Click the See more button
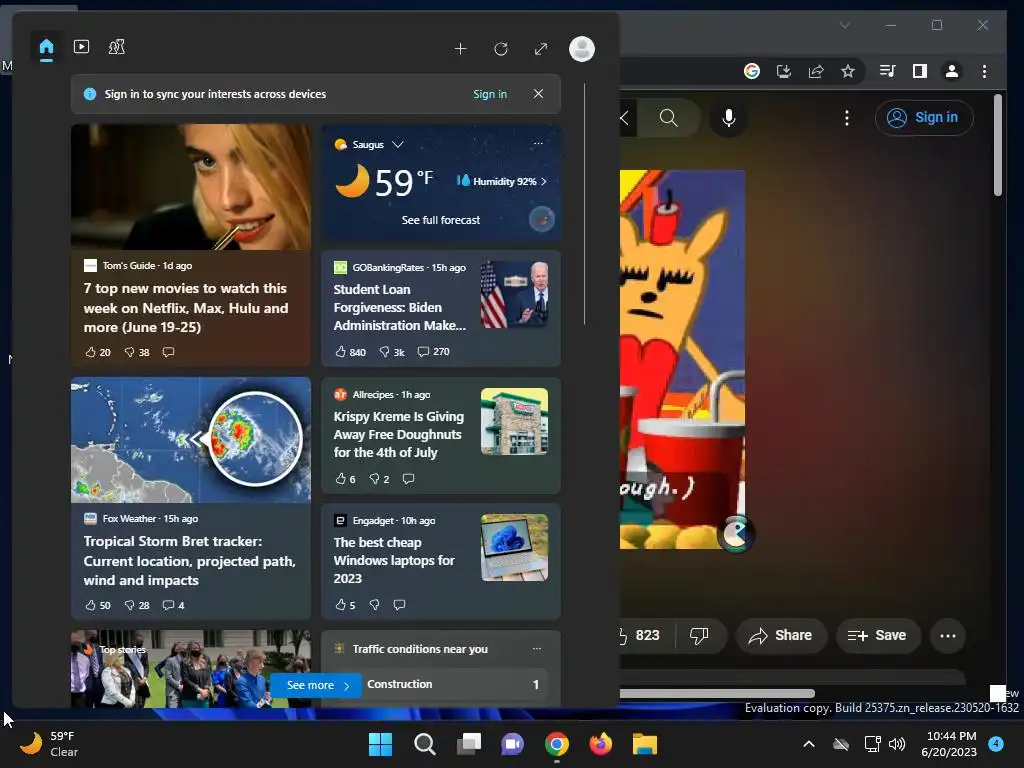The width and height of the screenshot is (1024, 768). pyautogui.click(x=316, y=685)
